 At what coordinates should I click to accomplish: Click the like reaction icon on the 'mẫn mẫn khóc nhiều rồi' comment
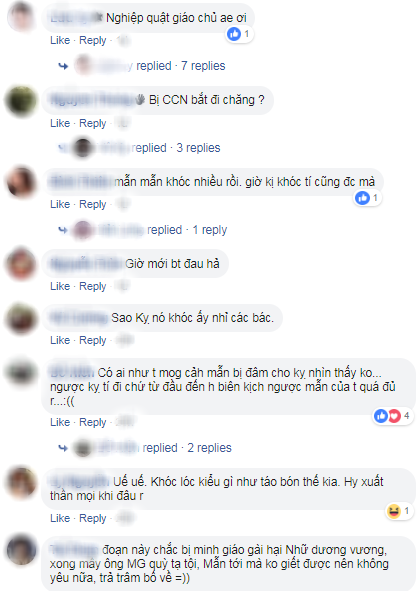[x=362, y=198]
